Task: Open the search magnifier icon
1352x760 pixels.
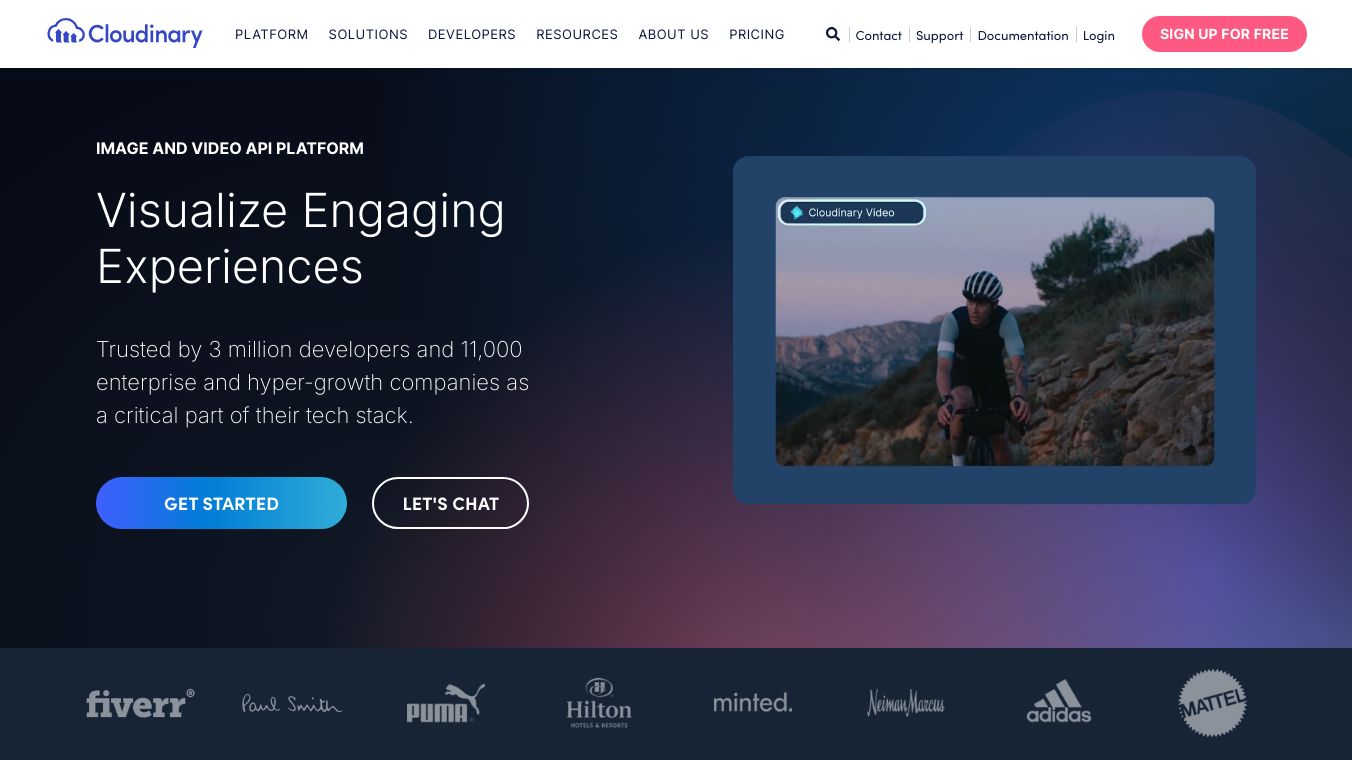Action: (833, 34)
